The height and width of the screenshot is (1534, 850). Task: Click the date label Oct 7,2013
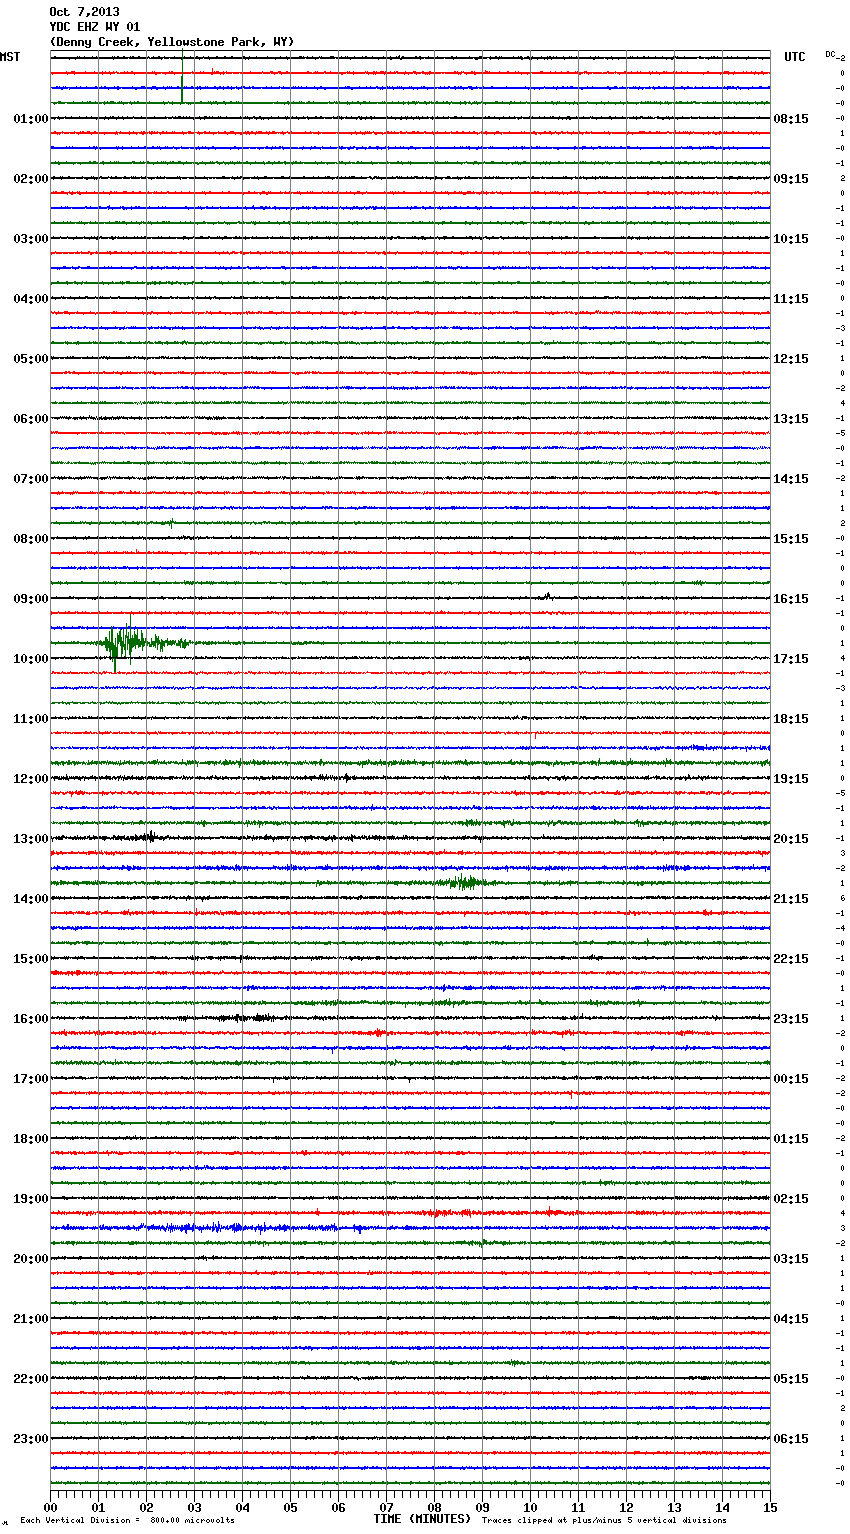coord(84,12)
